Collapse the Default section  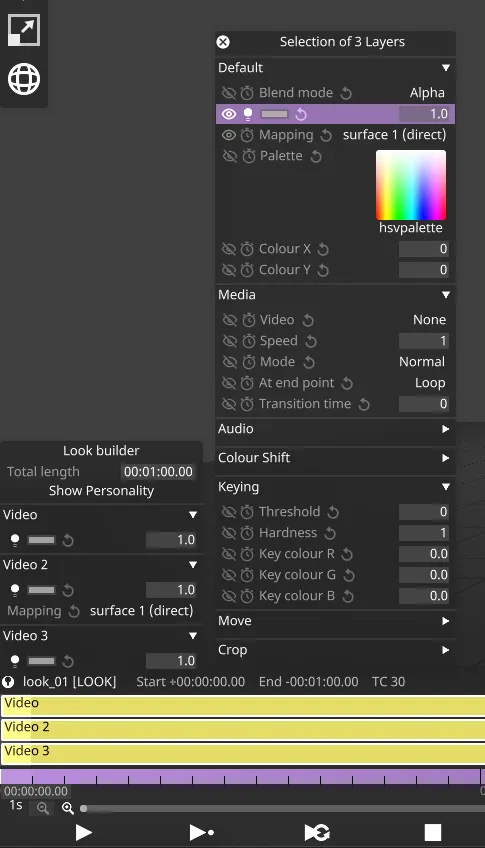tap(446, 68)
